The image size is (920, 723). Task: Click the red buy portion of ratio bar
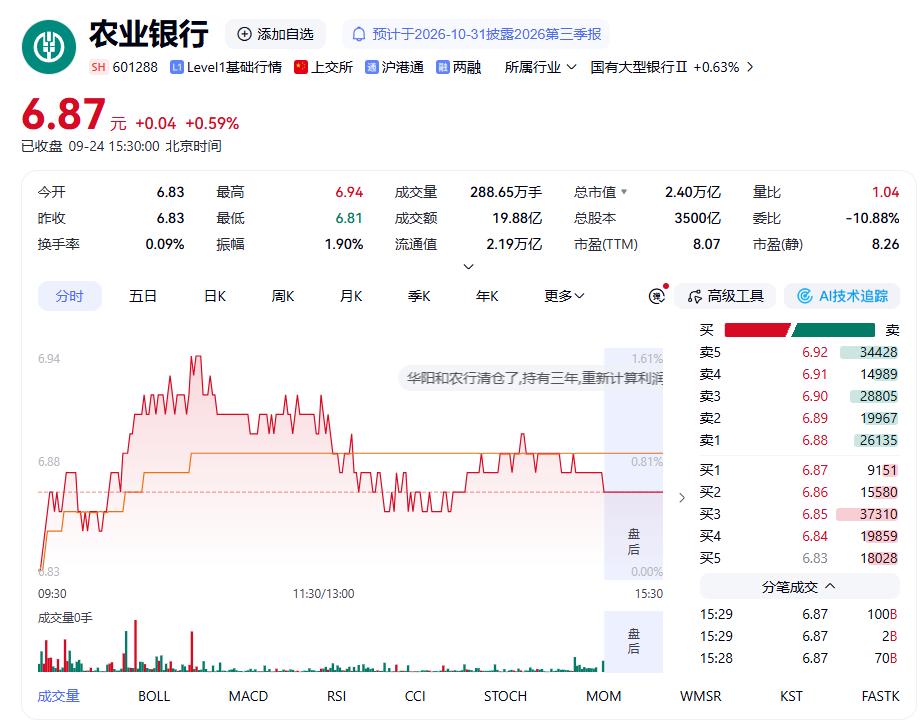[757, 330]
